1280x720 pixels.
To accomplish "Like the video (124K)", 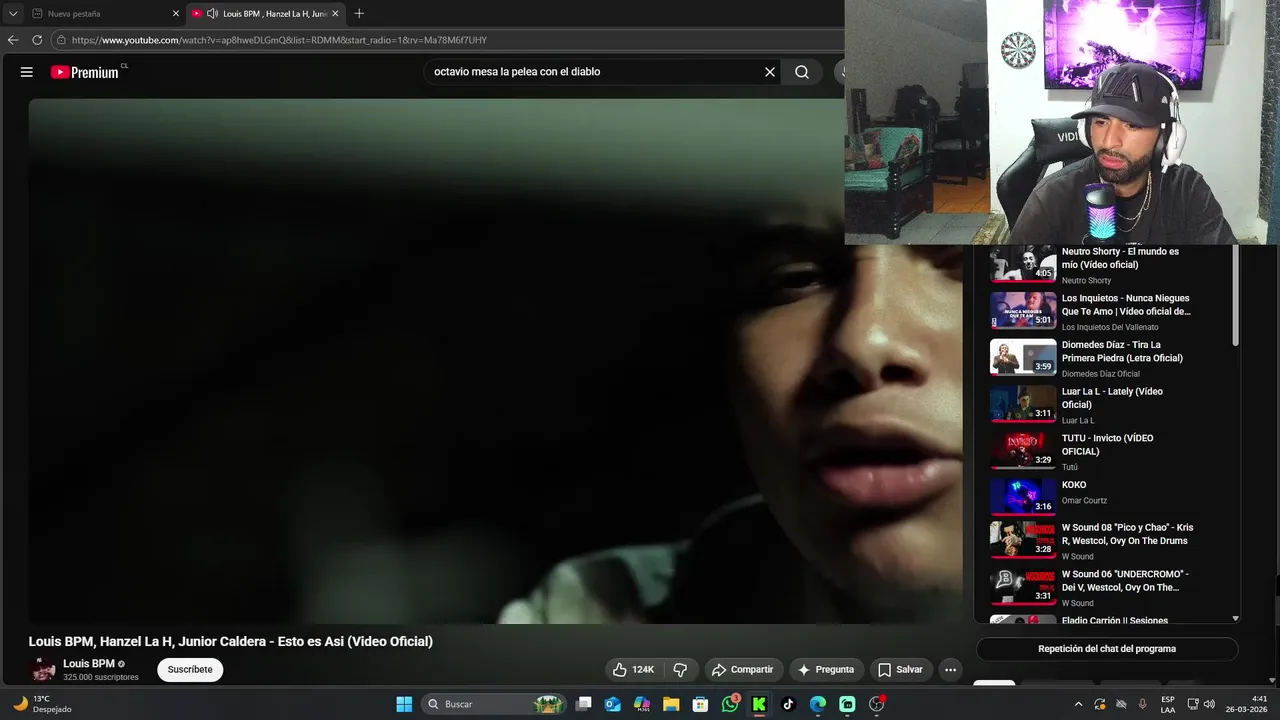I will (632, 669).
